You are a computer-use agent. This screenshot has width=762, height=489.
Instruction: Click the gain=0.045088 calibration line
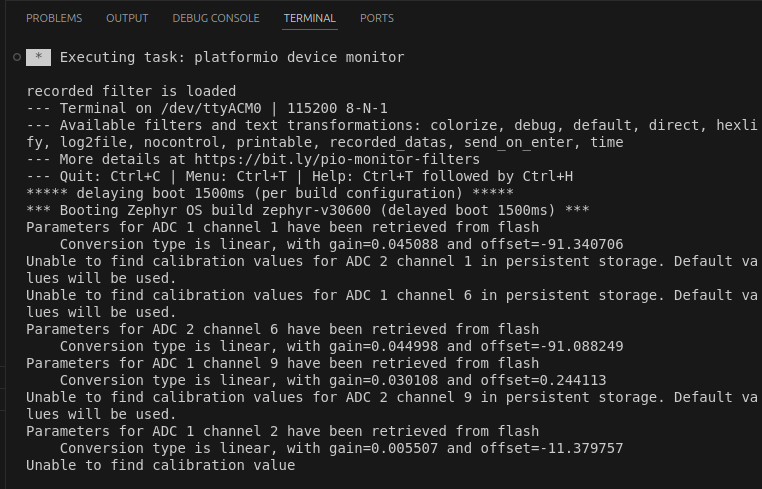click(341, 244)
